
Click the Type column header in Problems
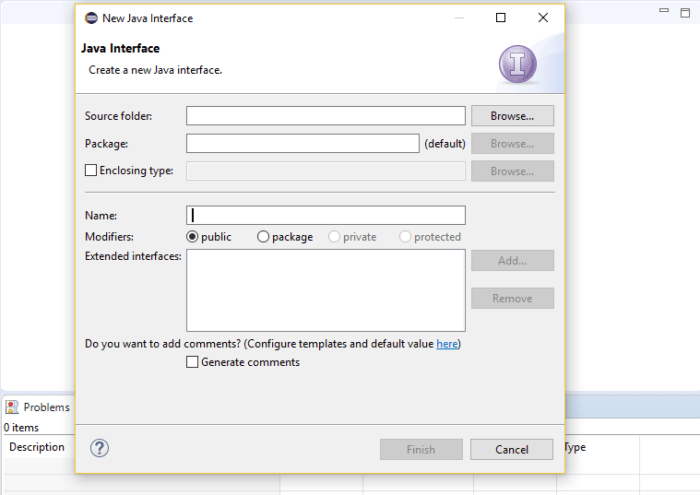[x=575, y=447]
